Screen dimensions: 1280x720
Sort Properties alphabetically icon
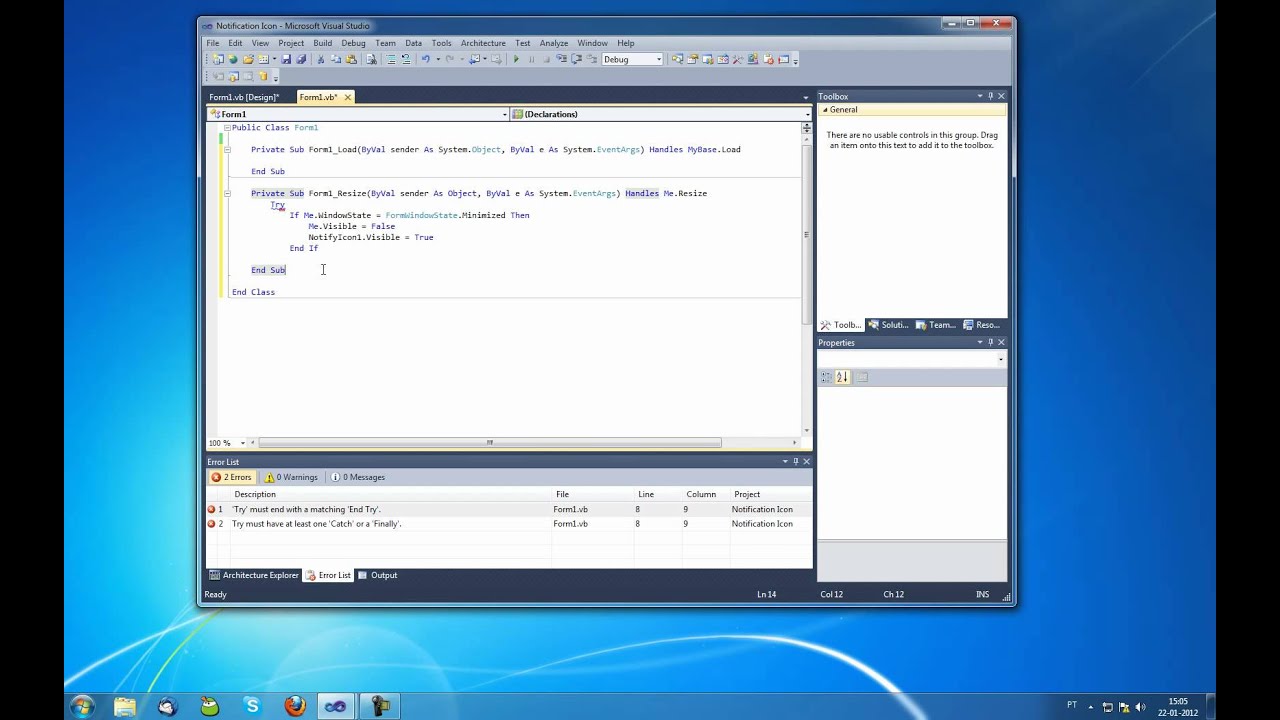tap(842, 377)
